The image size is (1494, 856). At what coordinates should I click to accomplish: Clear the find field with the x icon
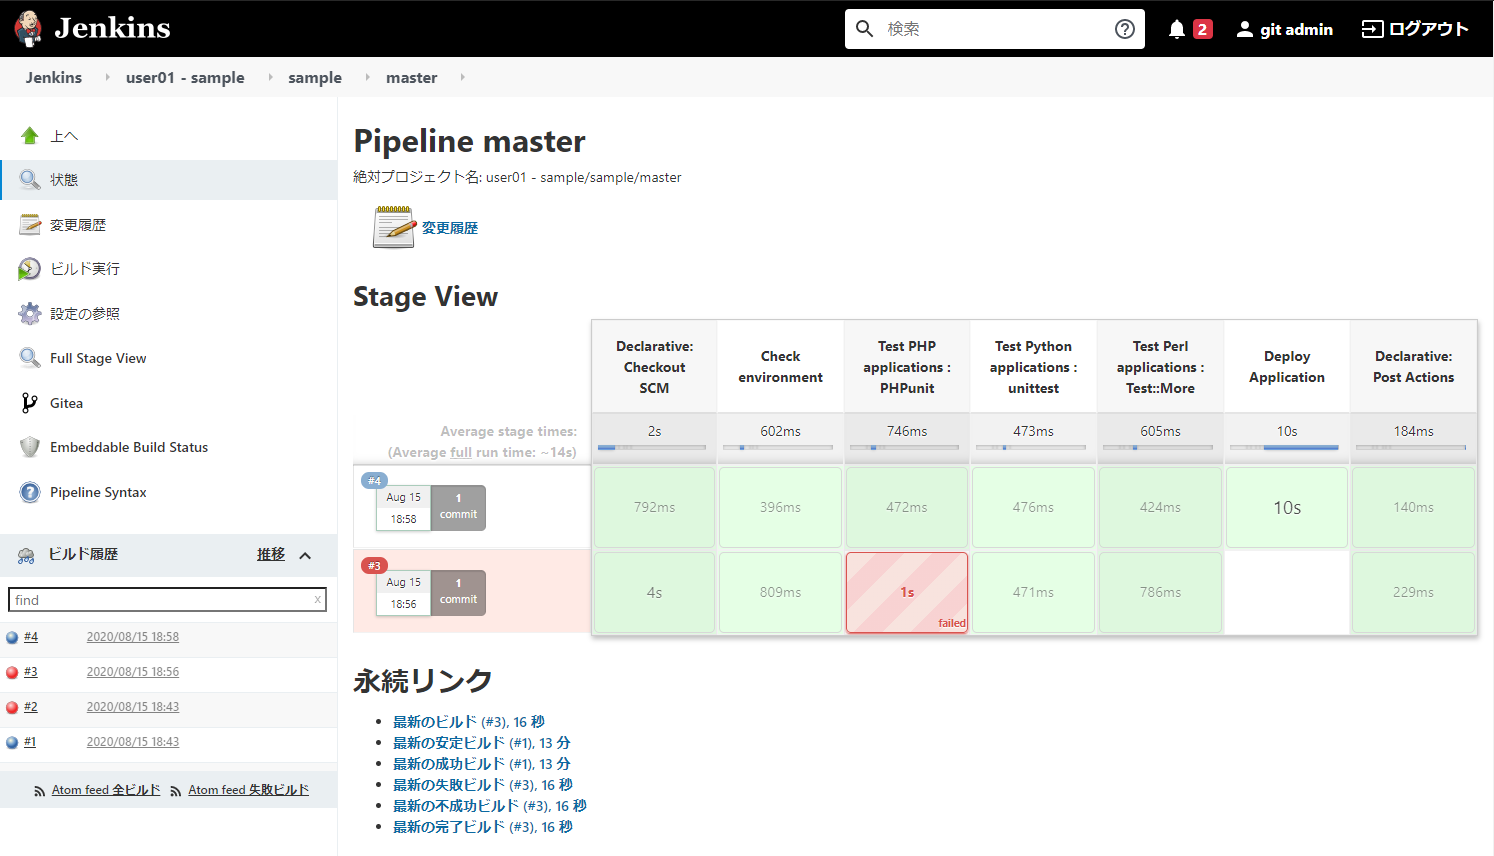[x=318, y=600]
